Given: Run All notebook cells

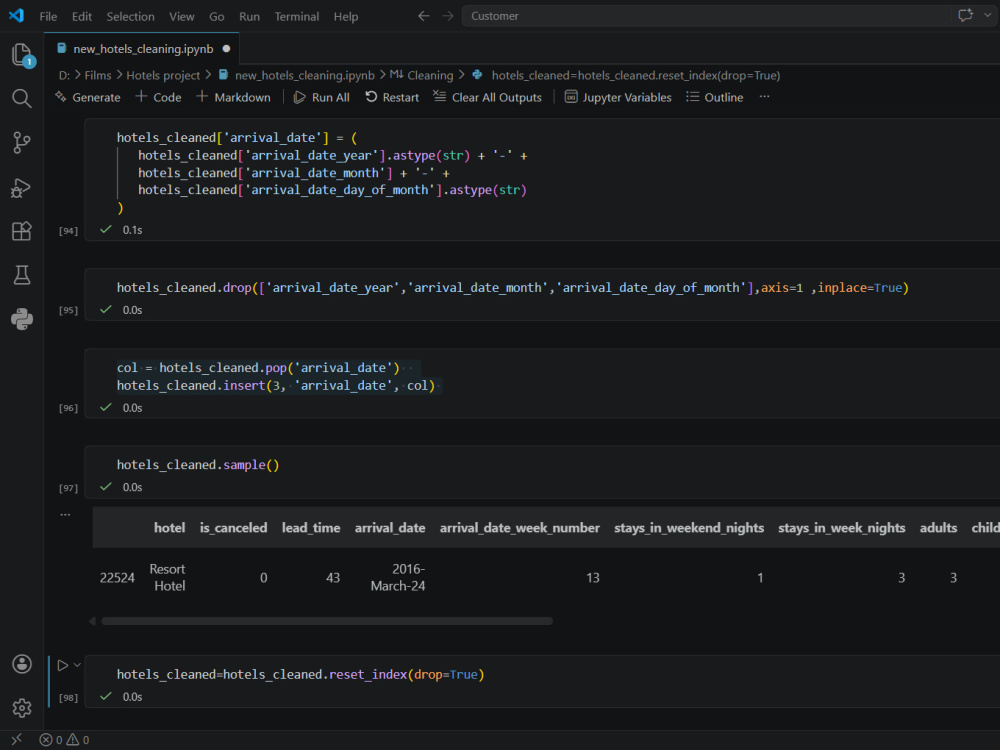Looking at the screenshot, I should click(x=321, y=97).
